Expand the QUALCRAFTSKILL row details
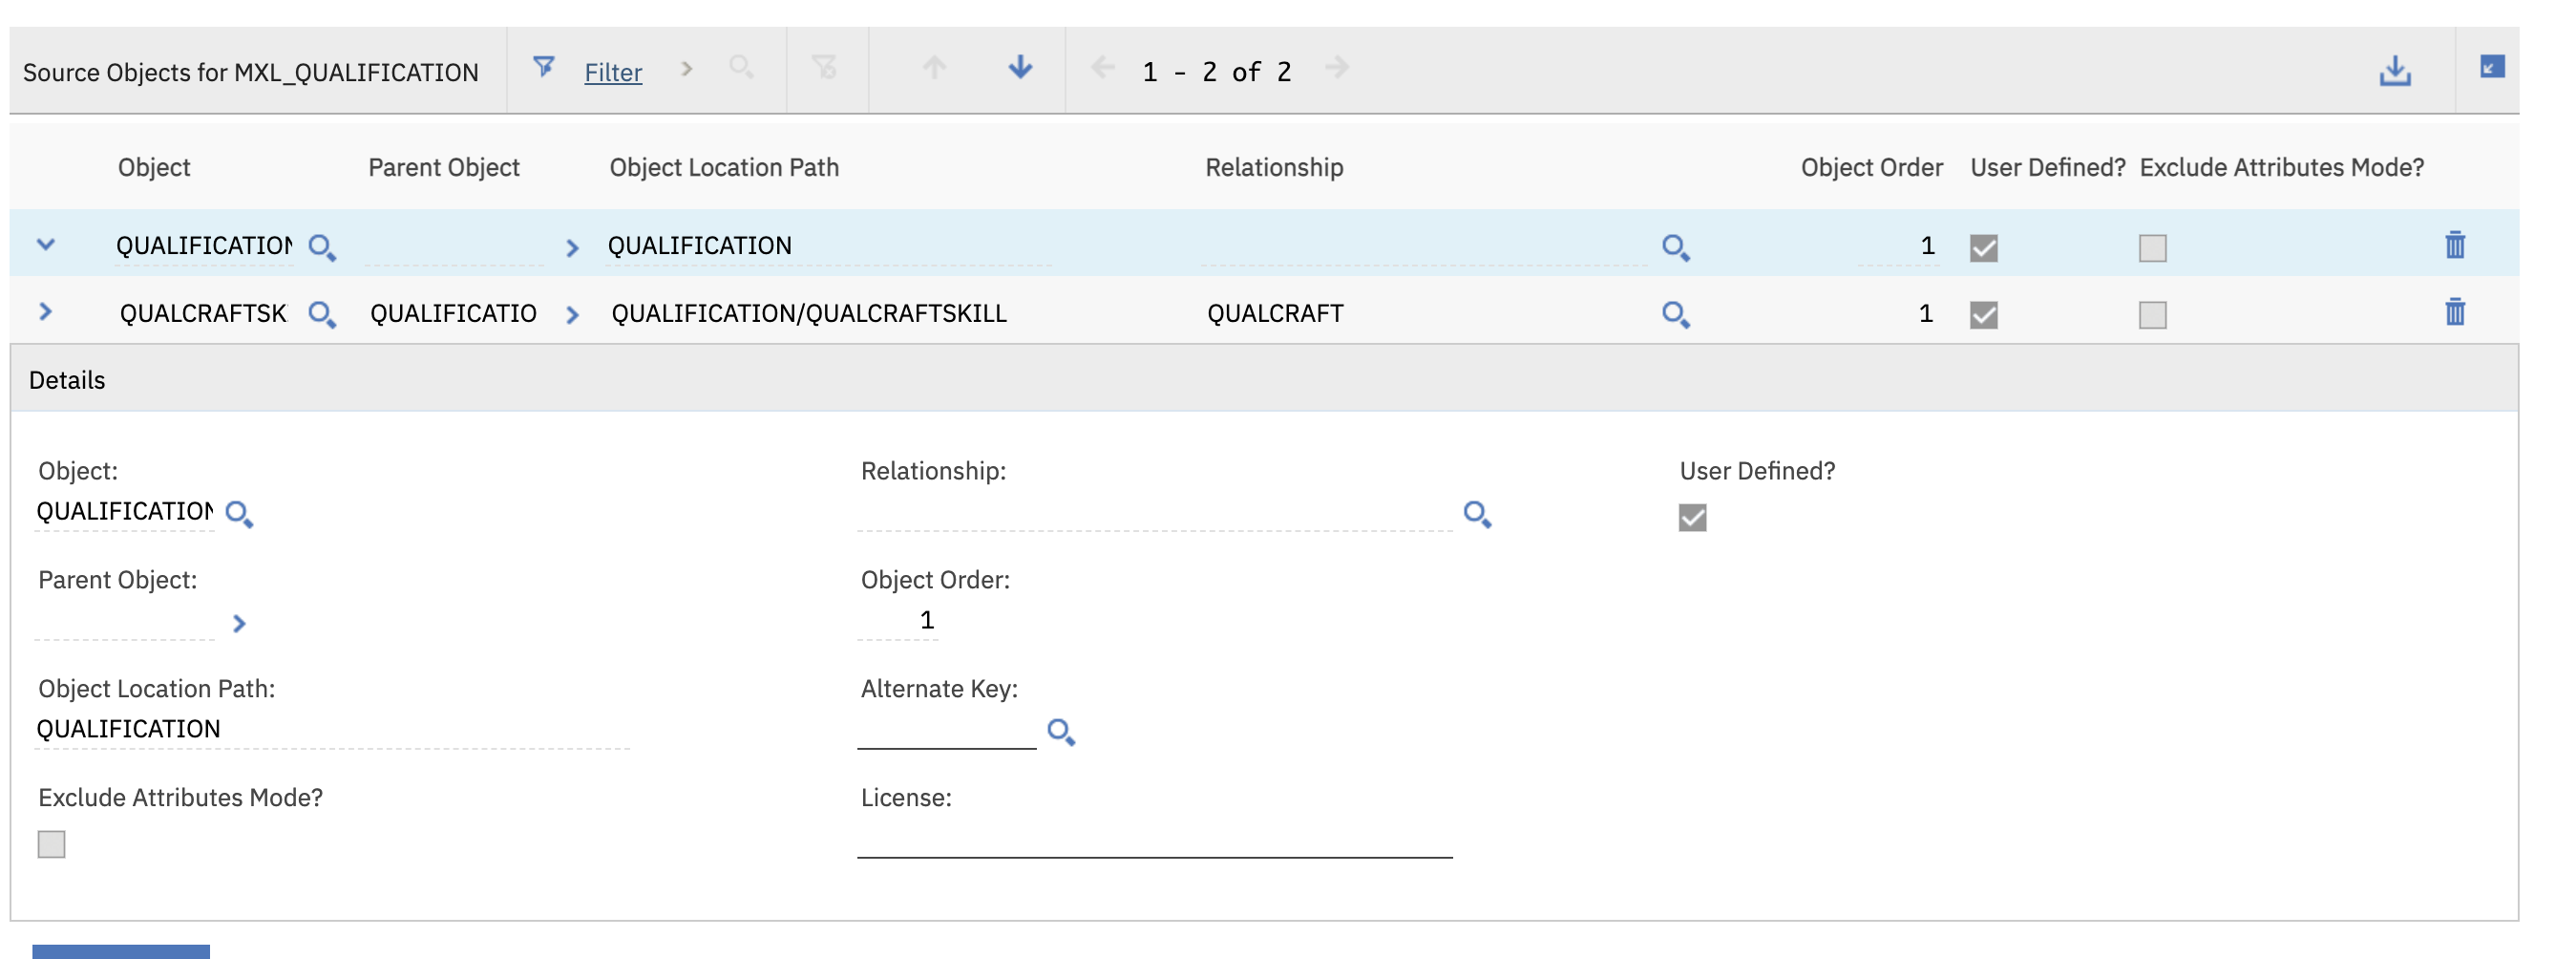Viewport: 2576px width, 959px height. [46, 312]
